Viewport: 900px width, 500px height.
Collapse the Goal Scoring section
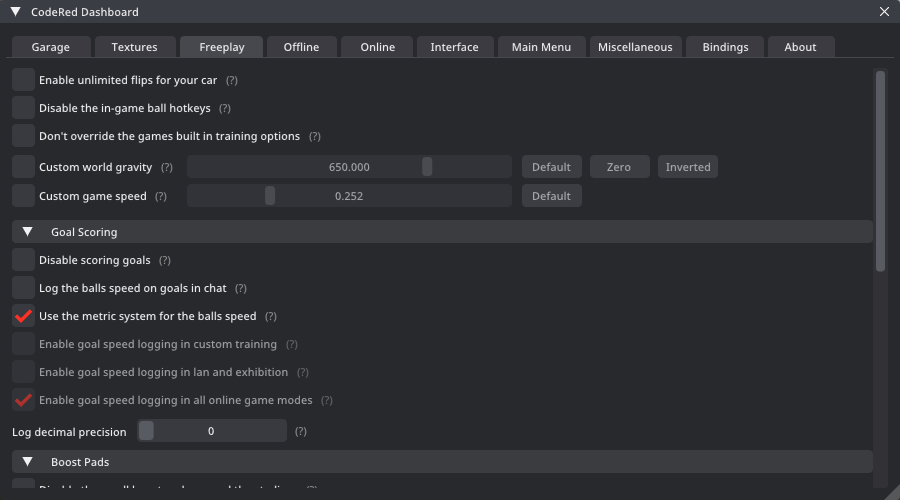(28, 232)
